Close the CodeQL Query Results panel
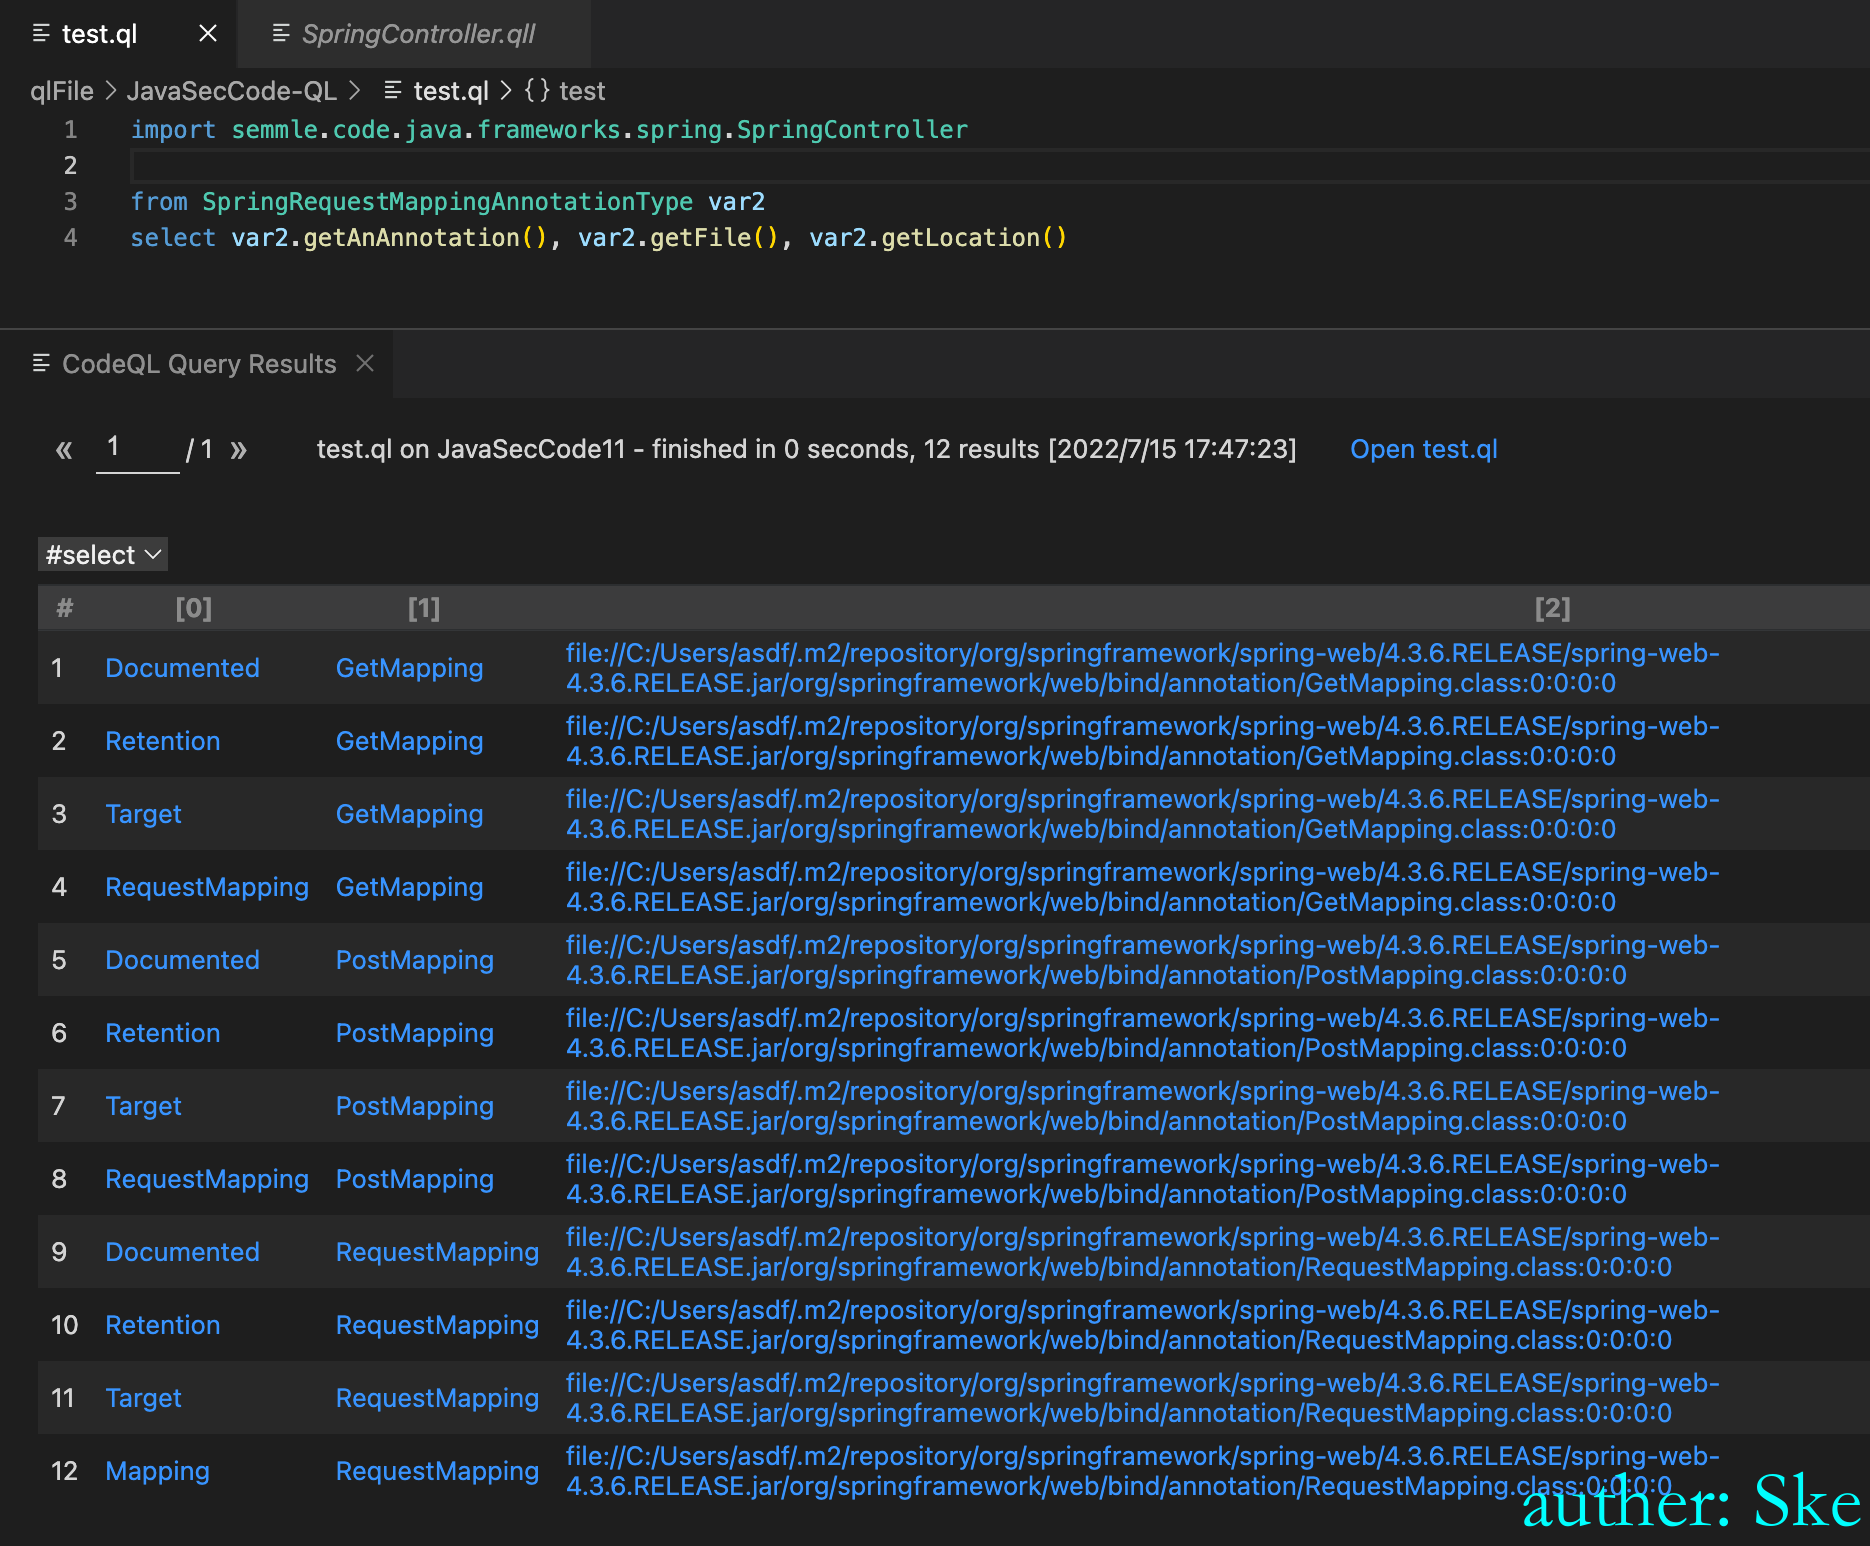 tap(365, 363)
